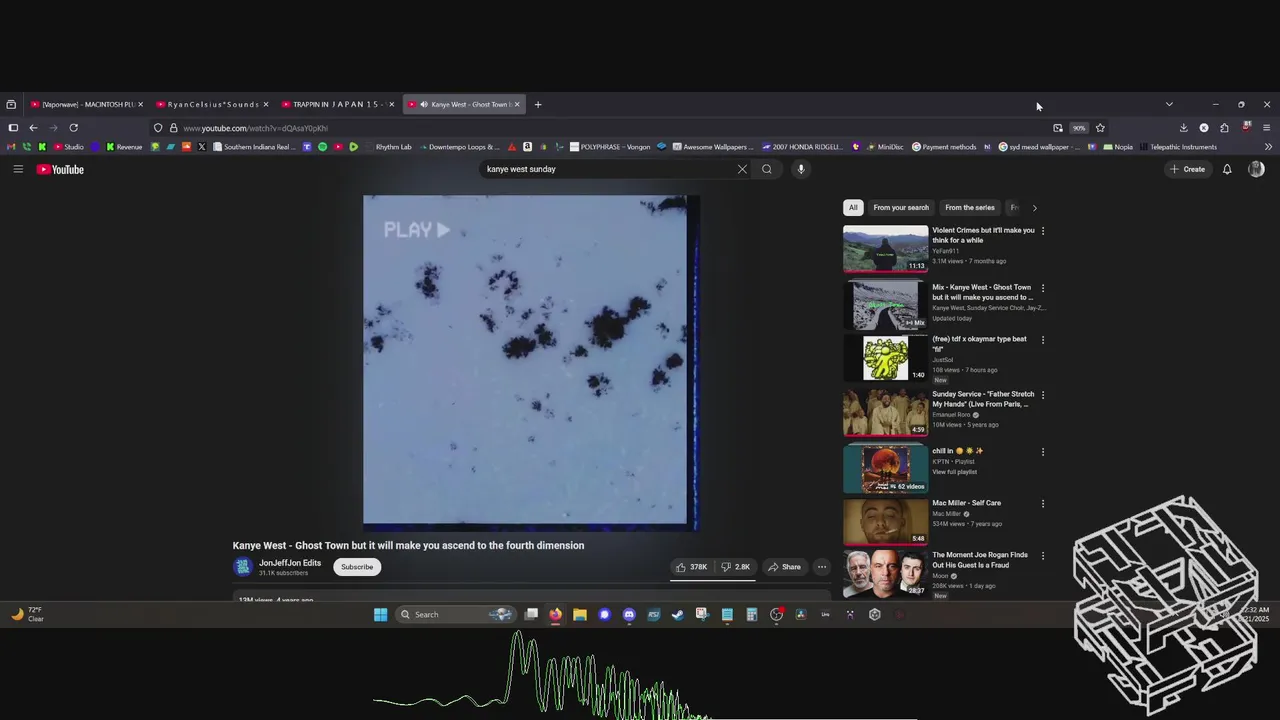Open the Spotify bookmark icon
This screenshot has width=1280, height=720.
click(x=322, y=147)
